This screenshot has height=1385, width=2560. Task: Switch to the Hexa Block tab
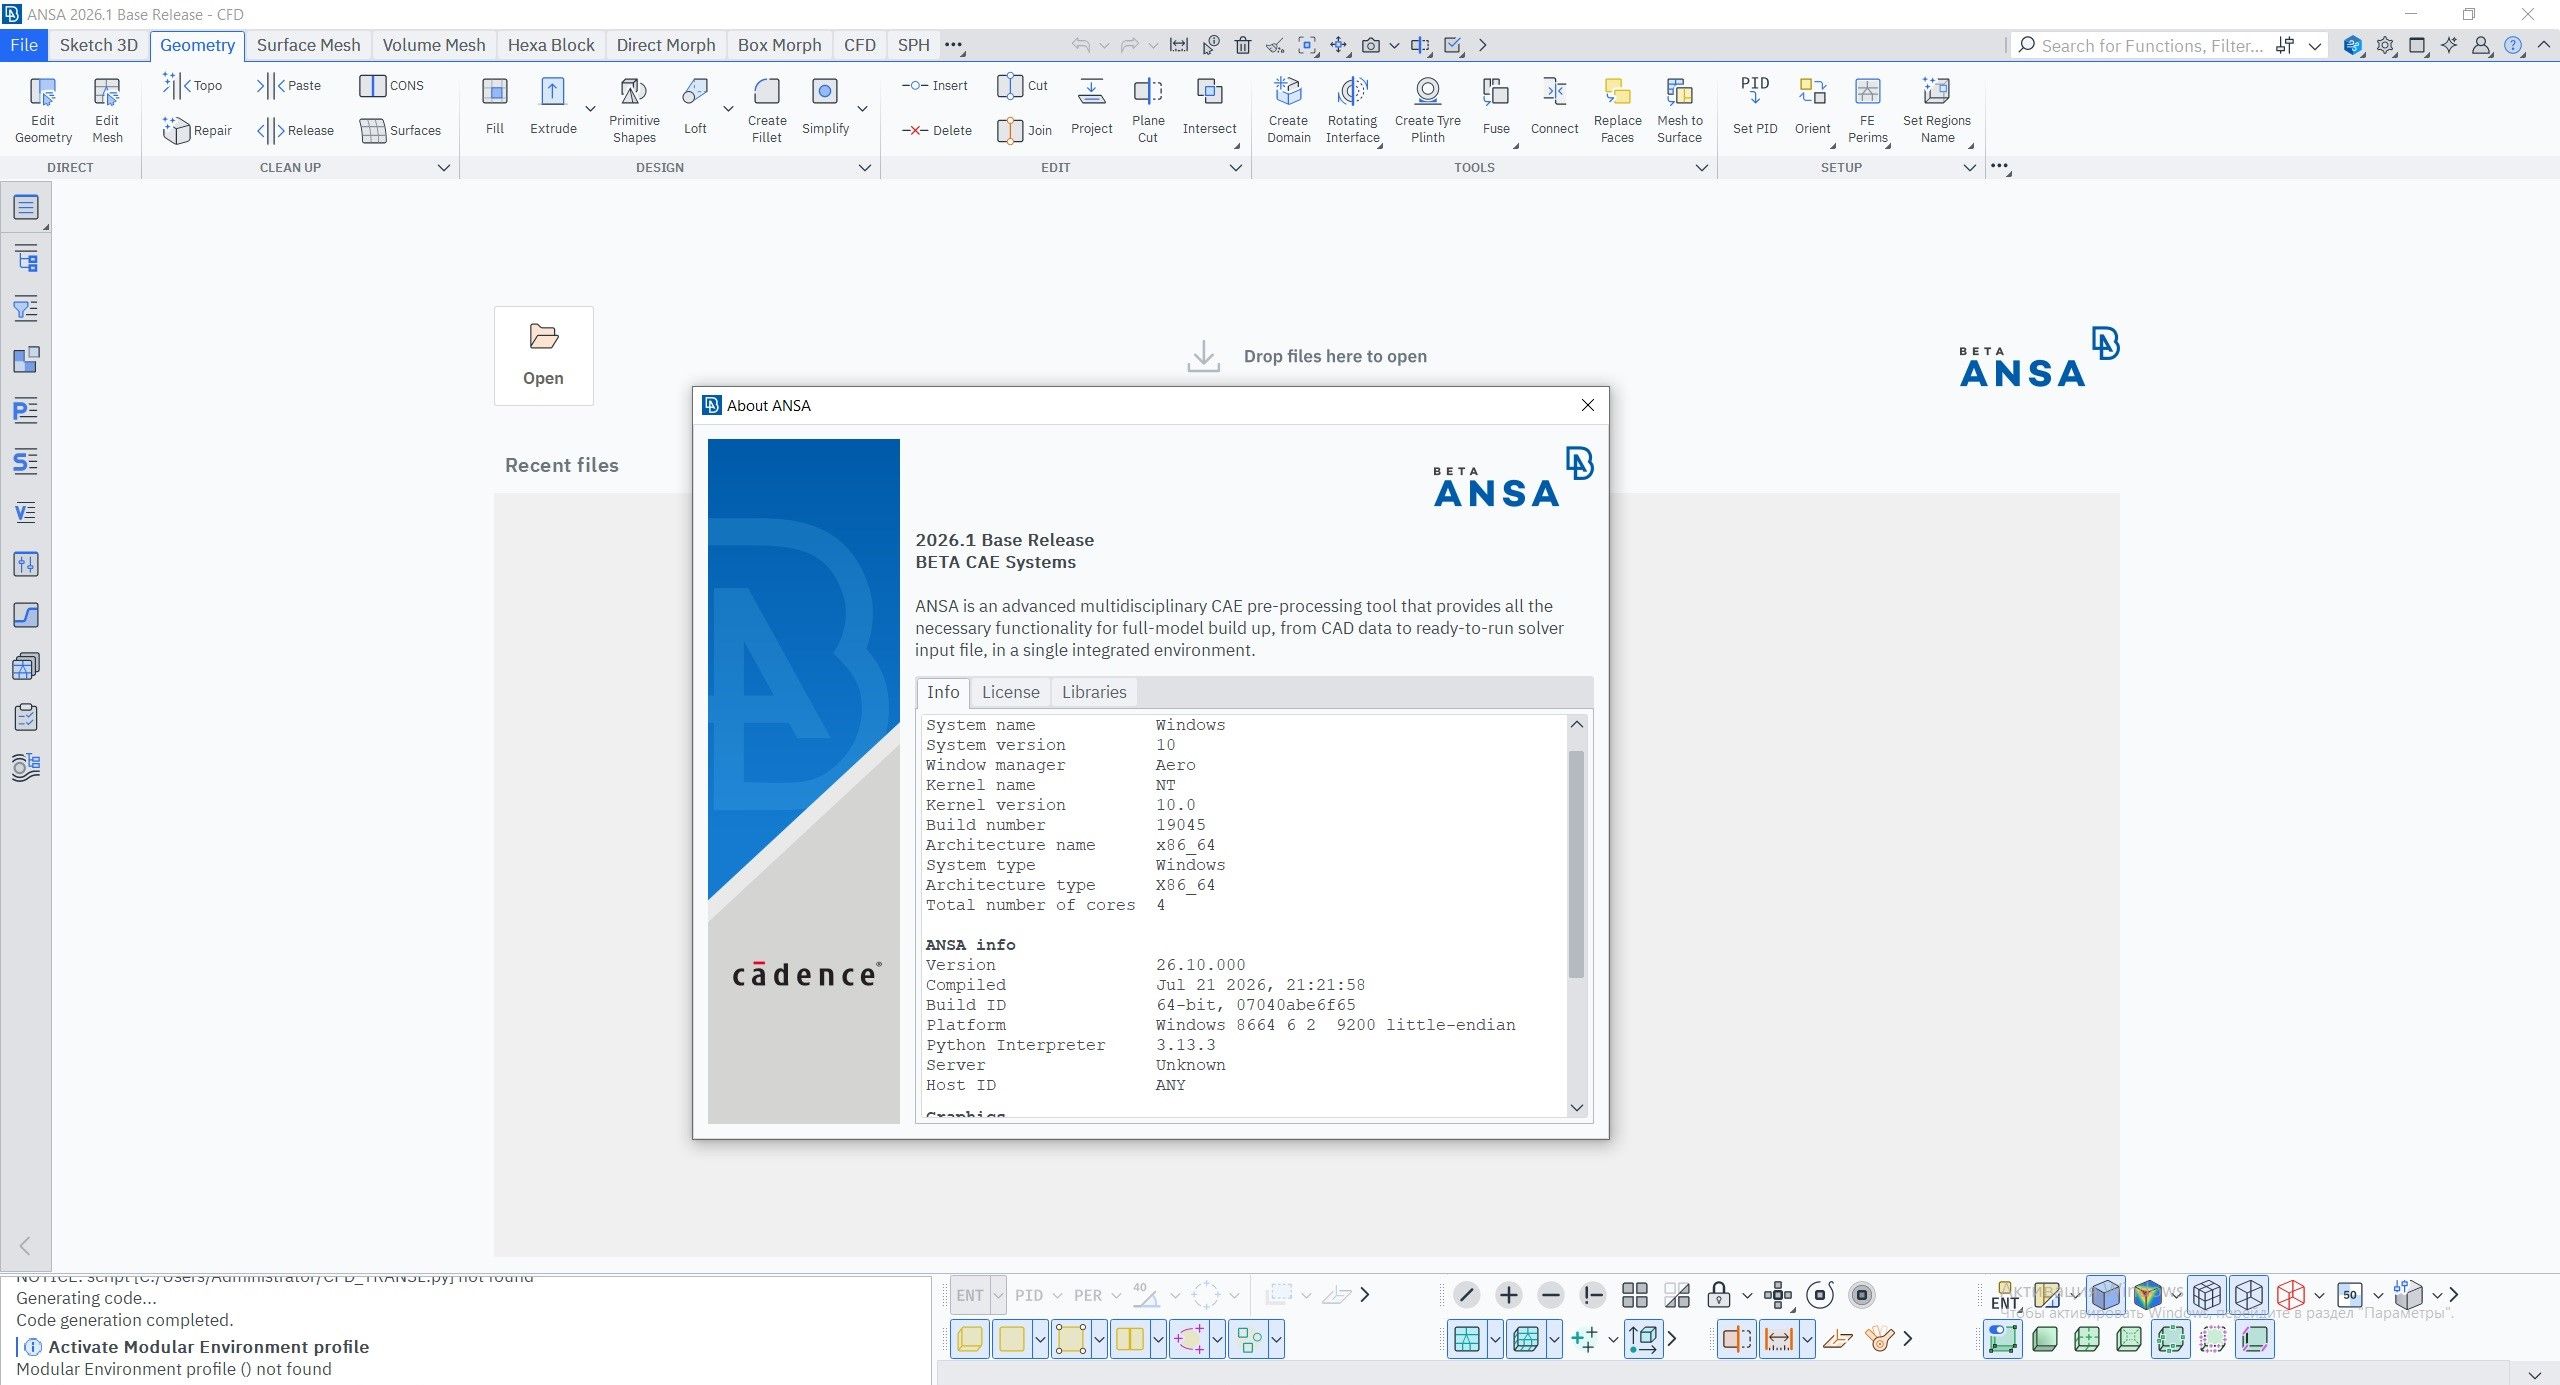(x=551, y=45)
